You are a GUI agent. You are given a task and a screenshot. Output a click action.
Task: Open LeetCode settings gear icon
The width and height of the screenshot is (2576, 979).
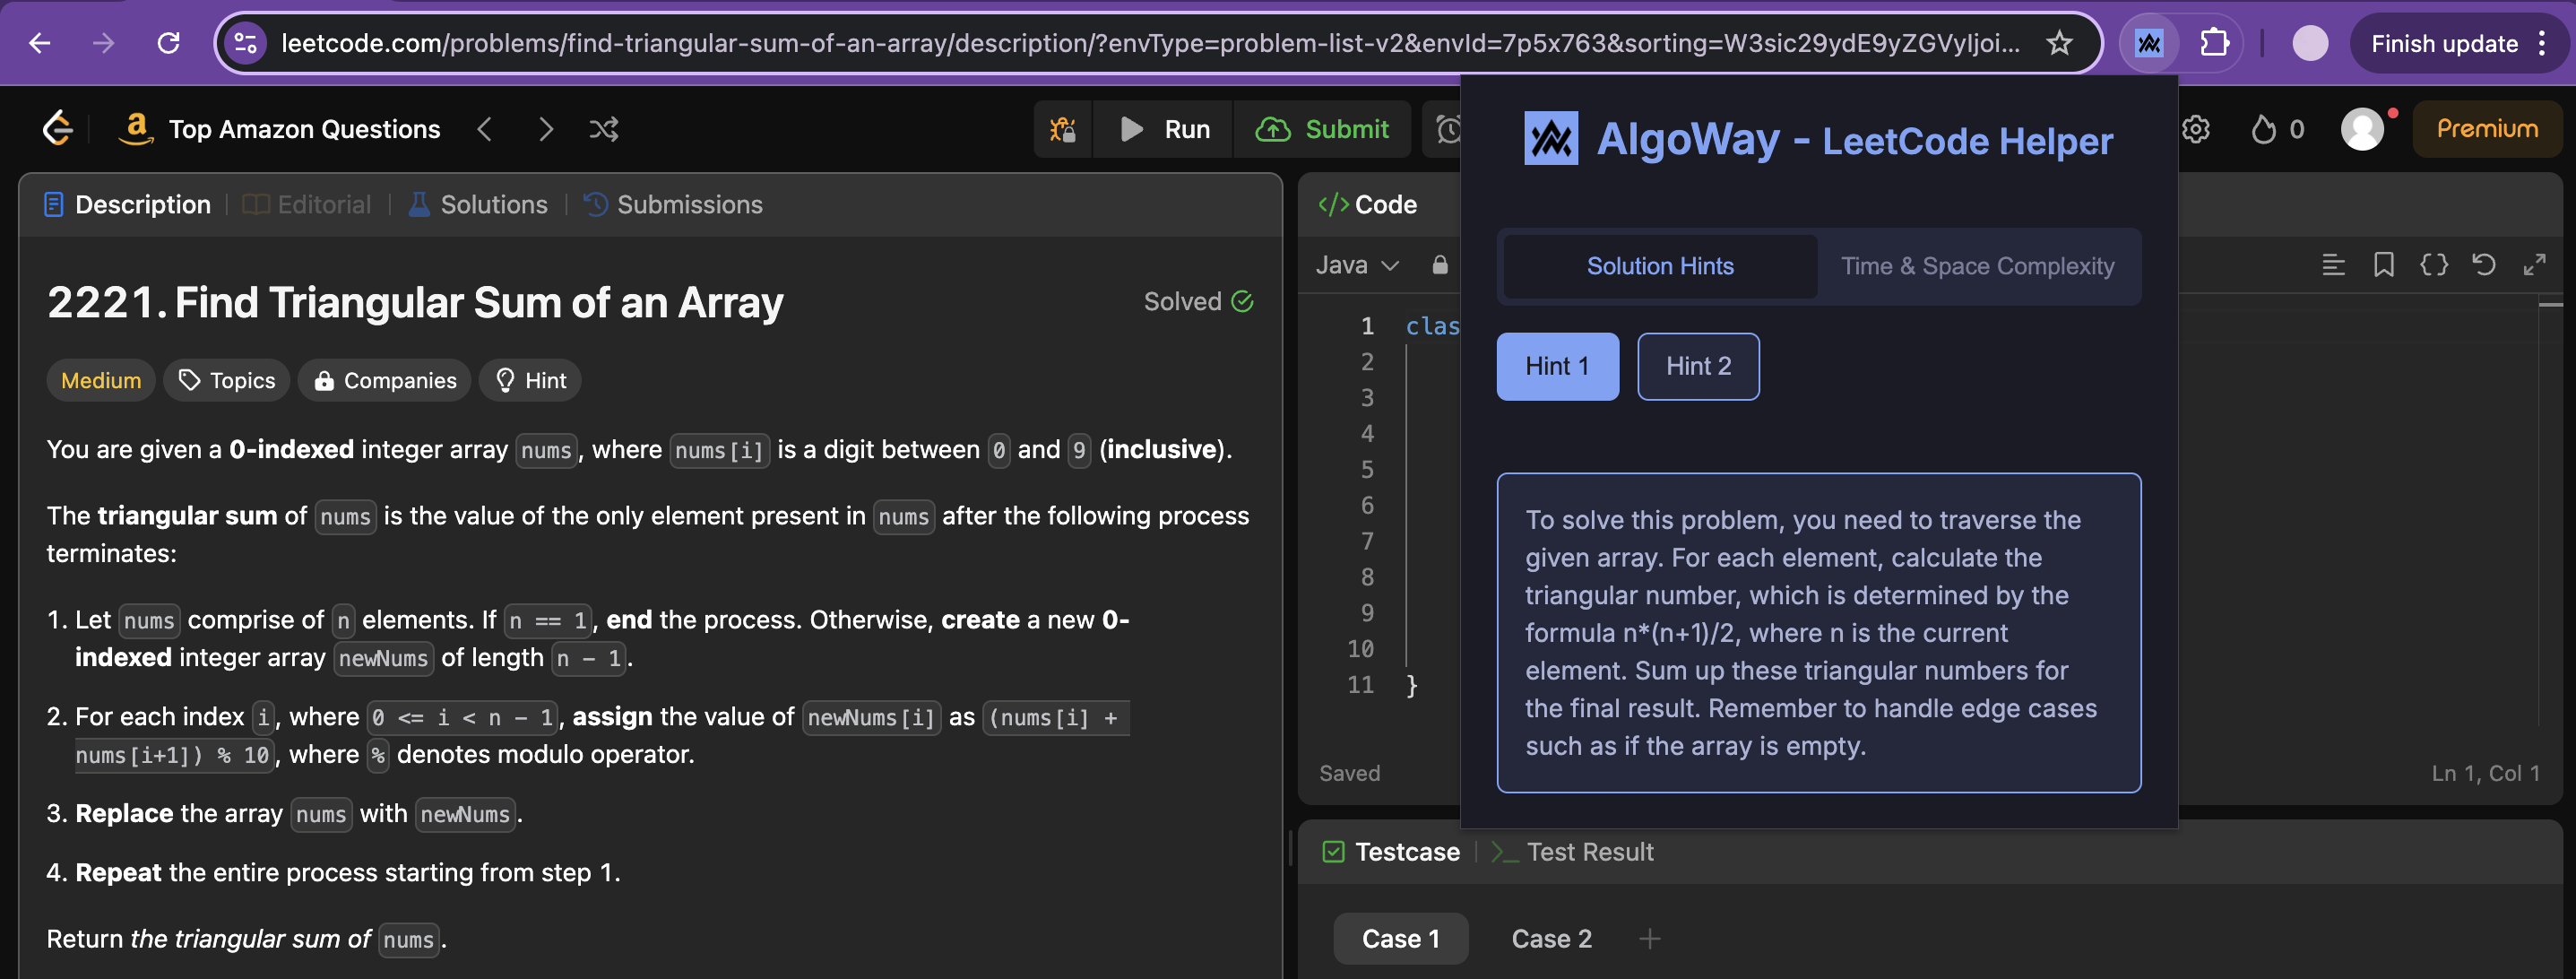coord(2195,129)
